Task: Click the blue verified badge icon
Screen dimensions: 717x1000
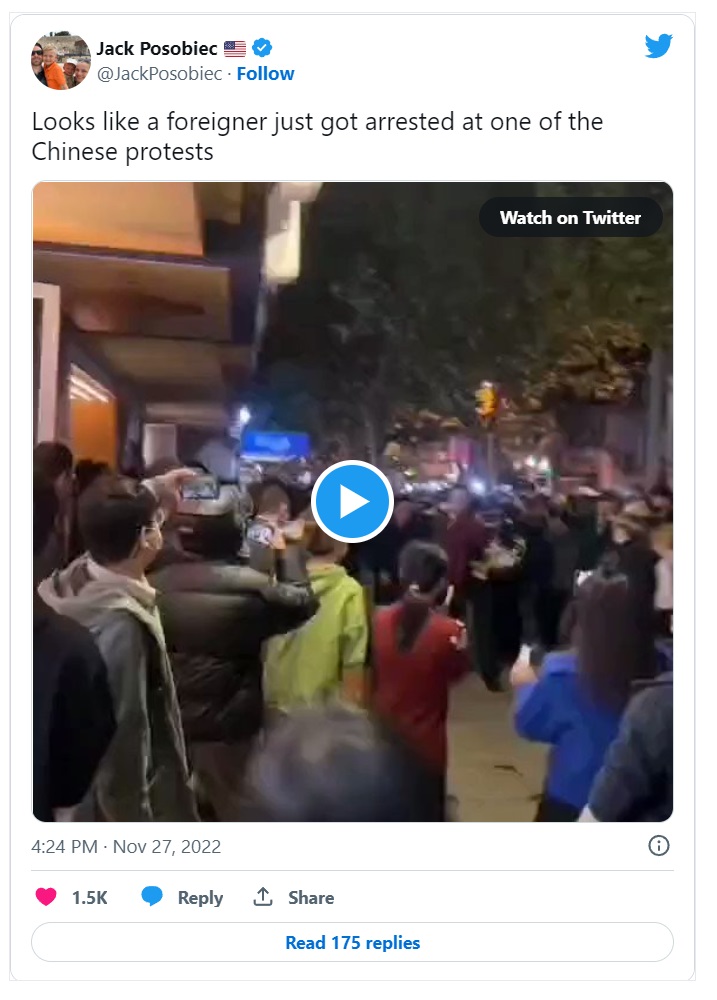Action: [x=262, y=48]
